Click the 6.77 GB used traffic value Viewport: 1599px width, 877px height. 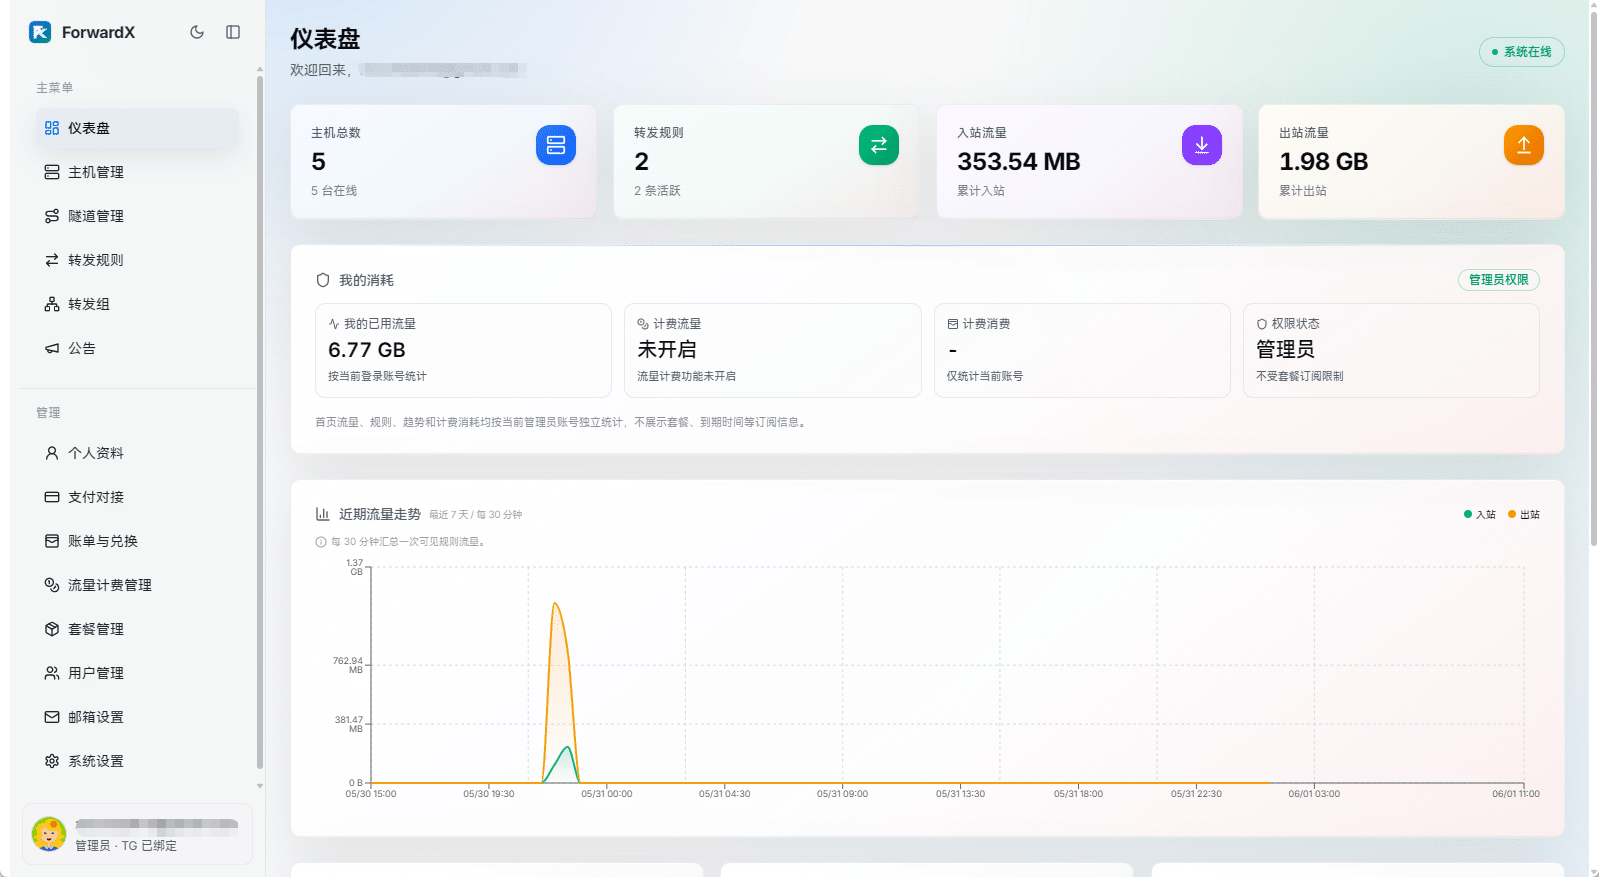(367, 350)
